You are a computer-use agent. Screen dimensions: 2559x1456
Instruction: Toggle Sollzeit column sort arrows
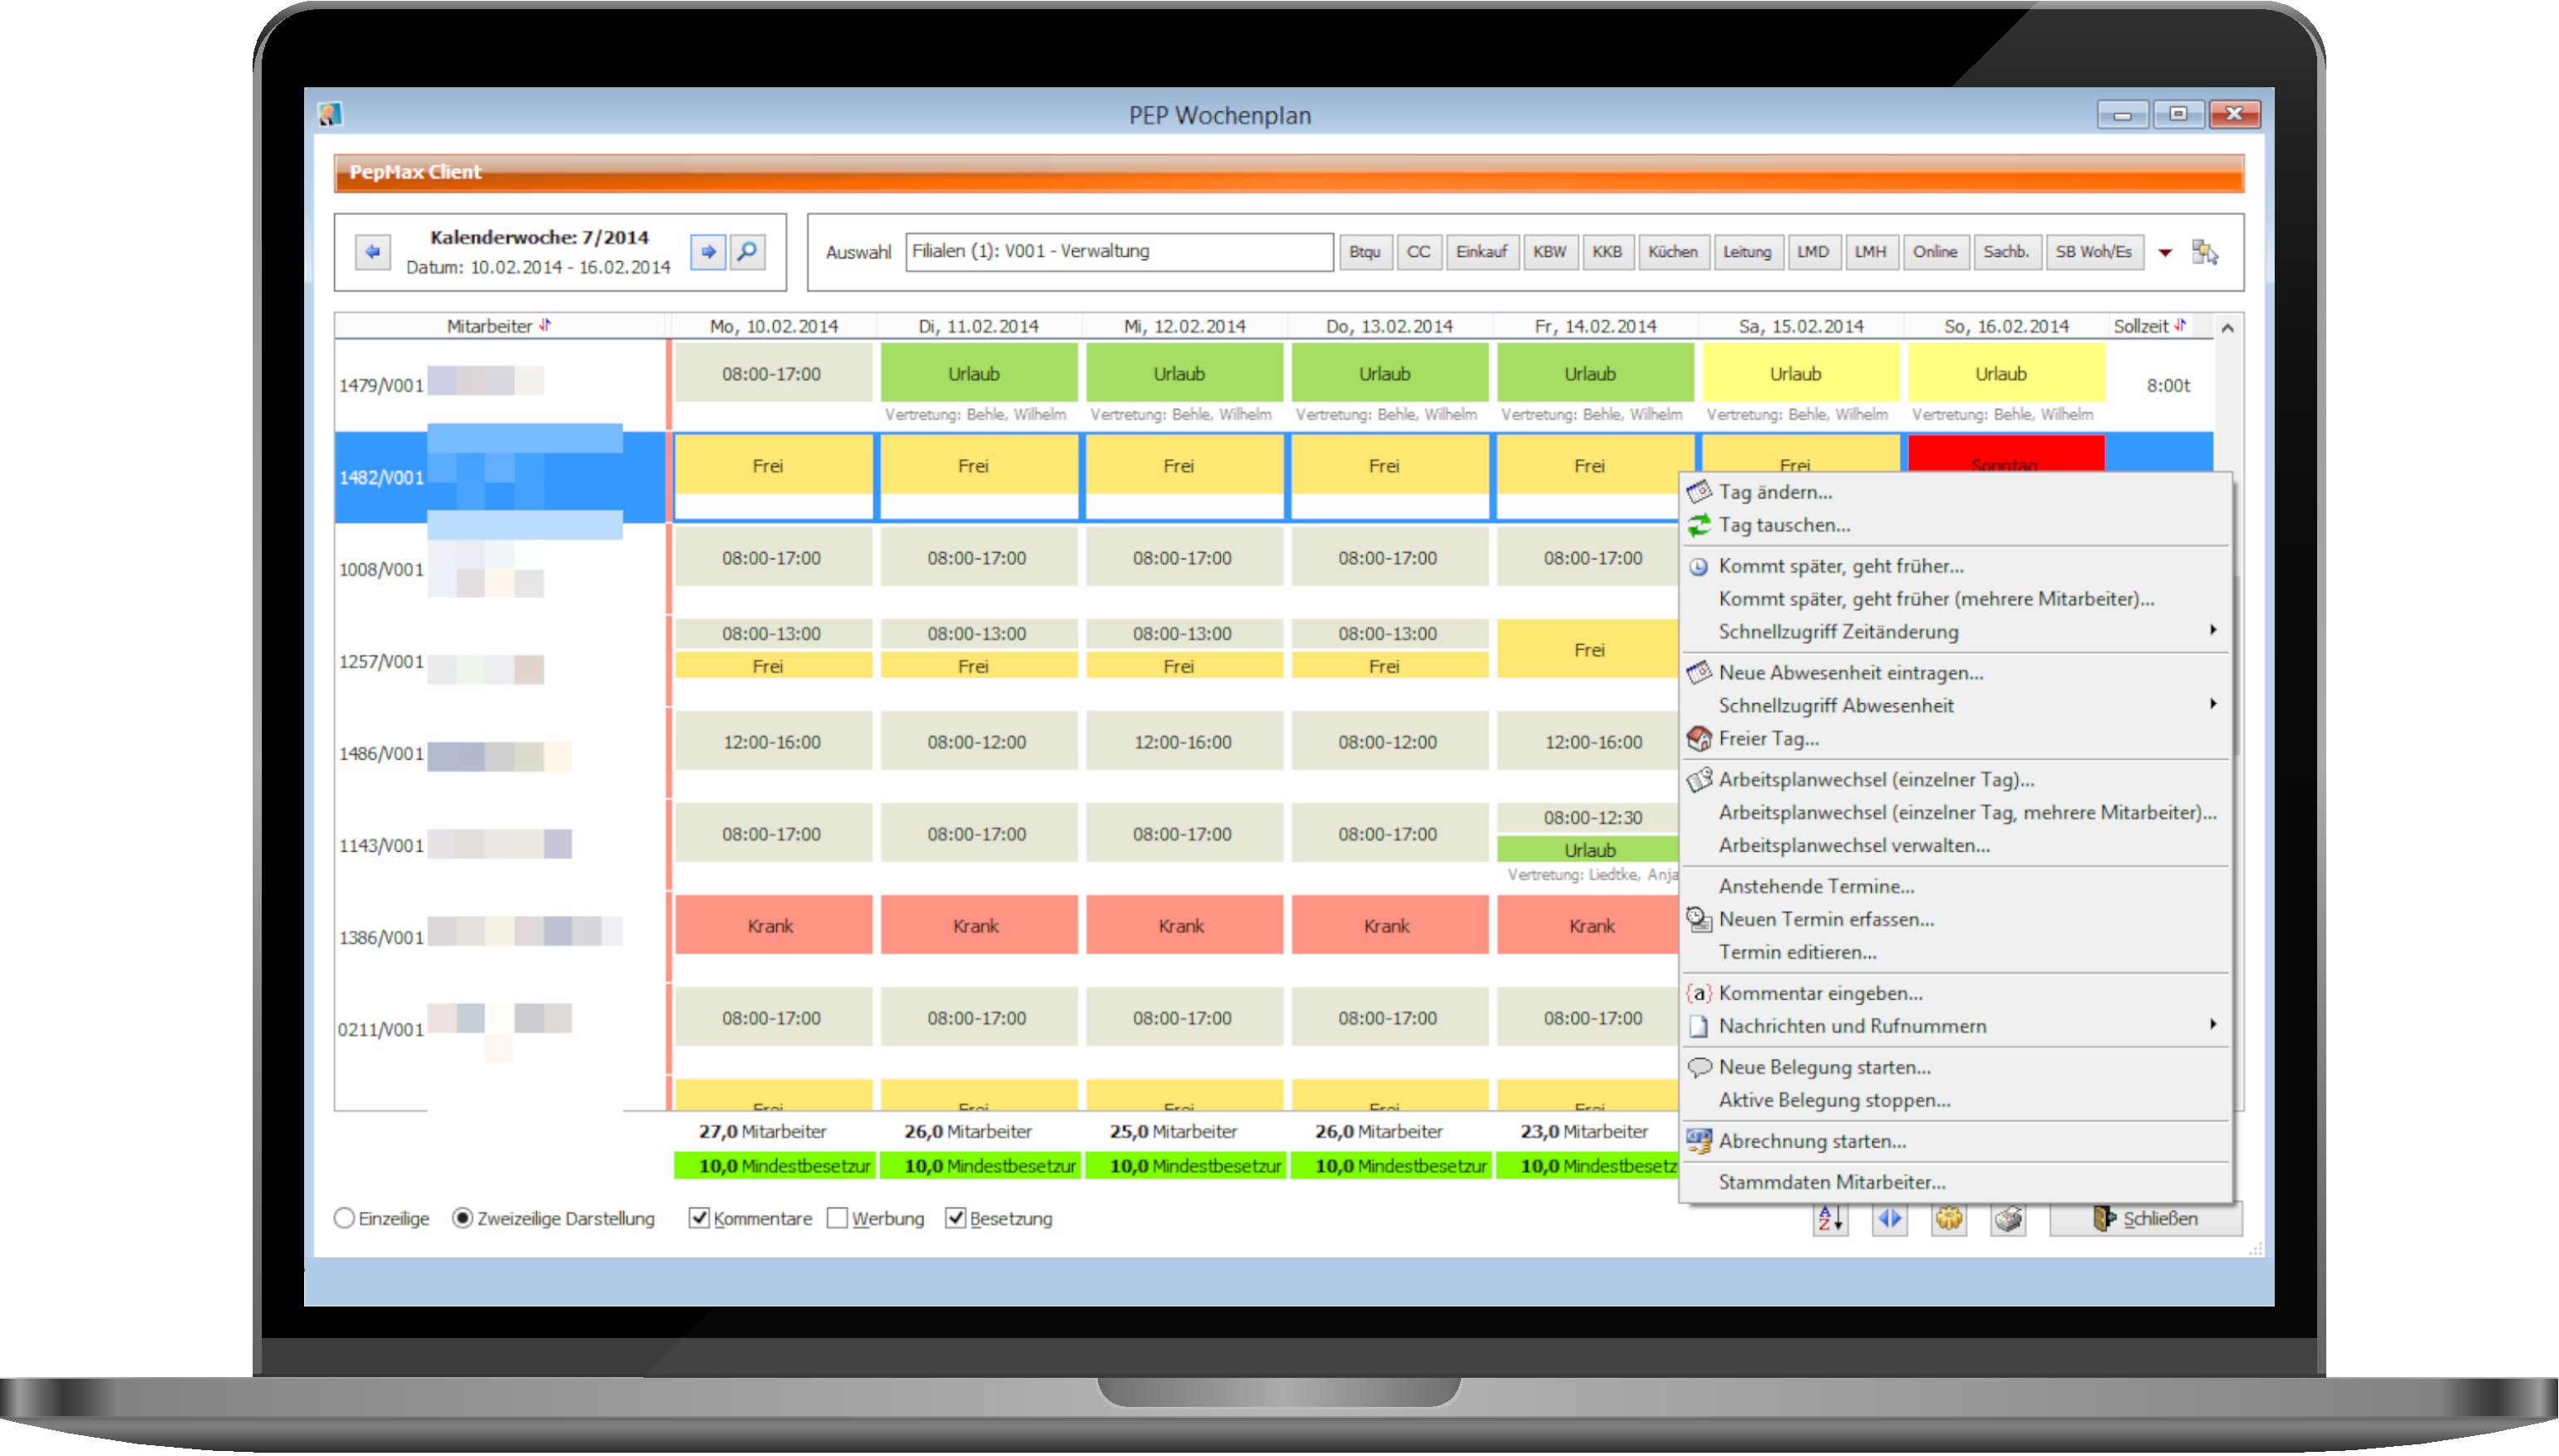point(2180,325)
